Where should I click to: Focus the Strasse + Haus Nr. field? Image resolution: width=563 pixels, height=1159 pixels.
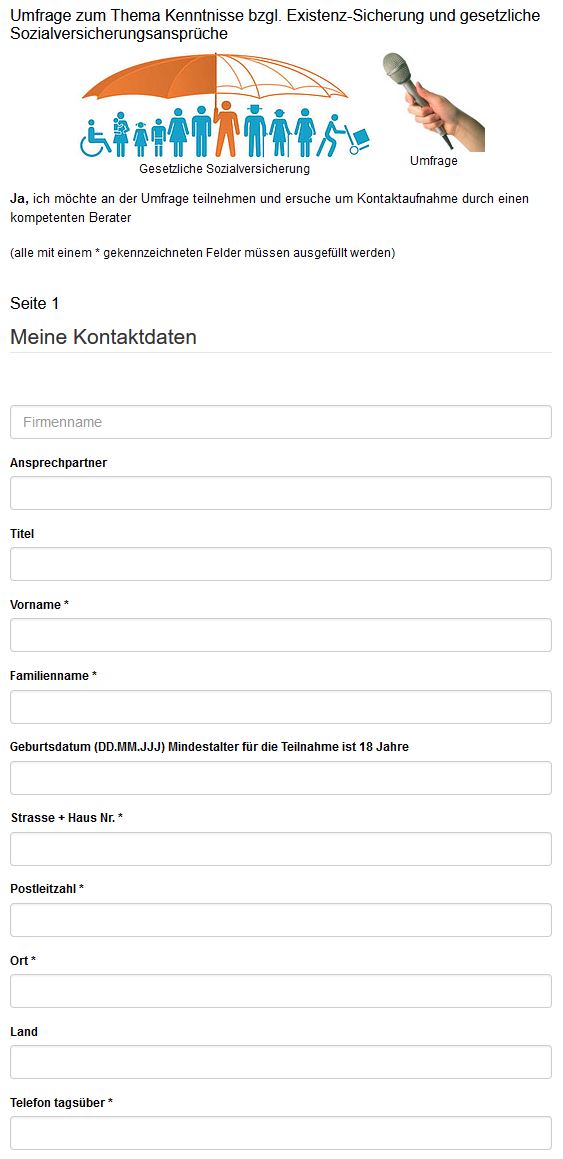(x=281, y=849)
